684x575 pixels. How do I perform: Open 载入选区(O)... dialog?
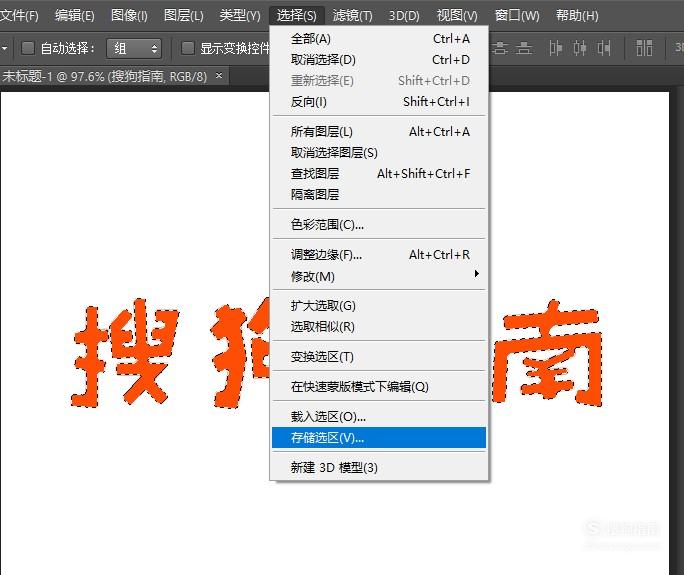point(379,417)
